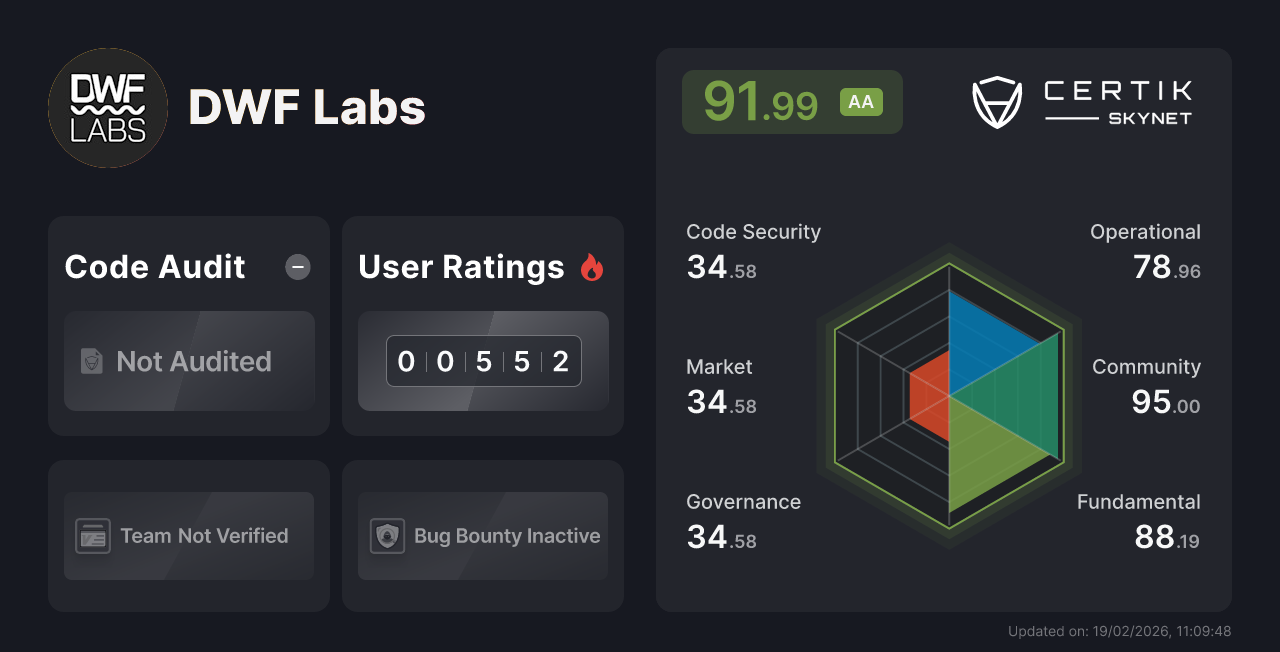Screen dimensions: 1280x652
Task: Click the flame icon next to User Ratings
Action: [x=592, y=266]
